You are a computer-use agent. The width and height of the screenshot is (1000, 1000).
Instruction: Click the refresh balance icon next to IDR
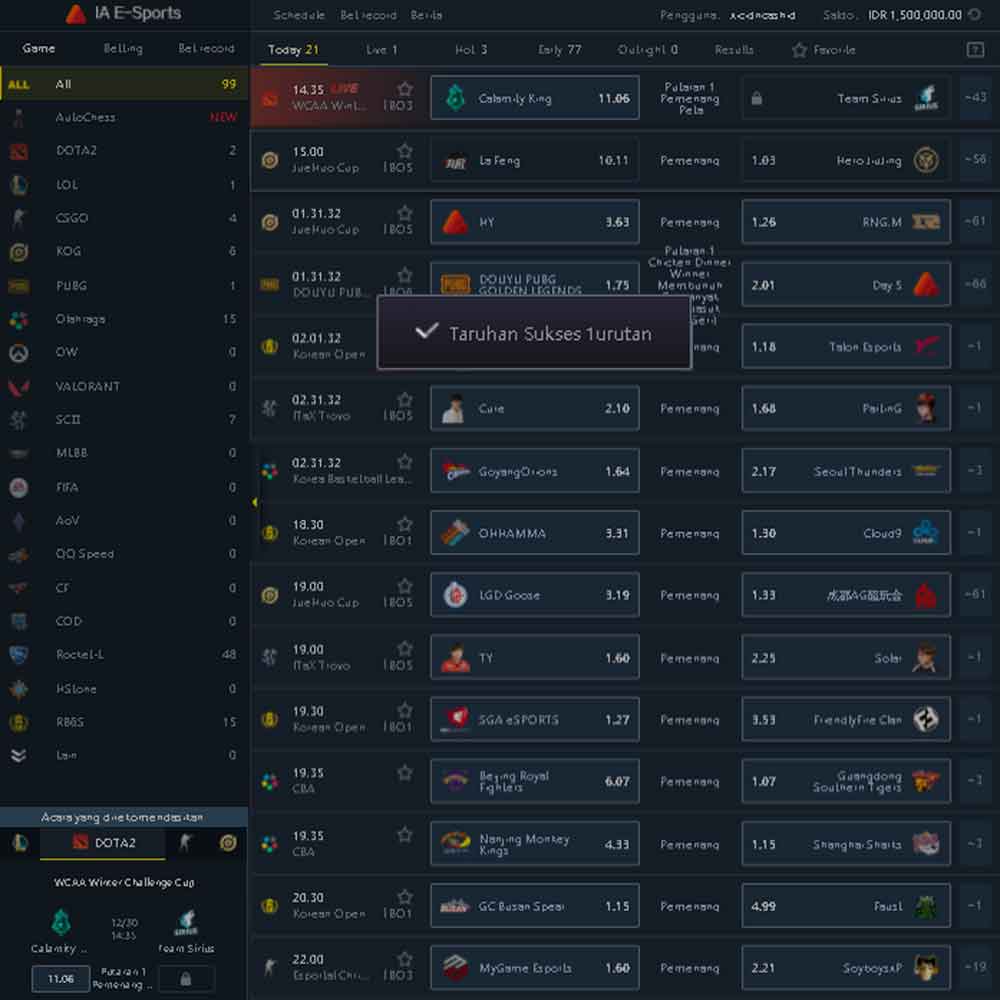[975, 15]
